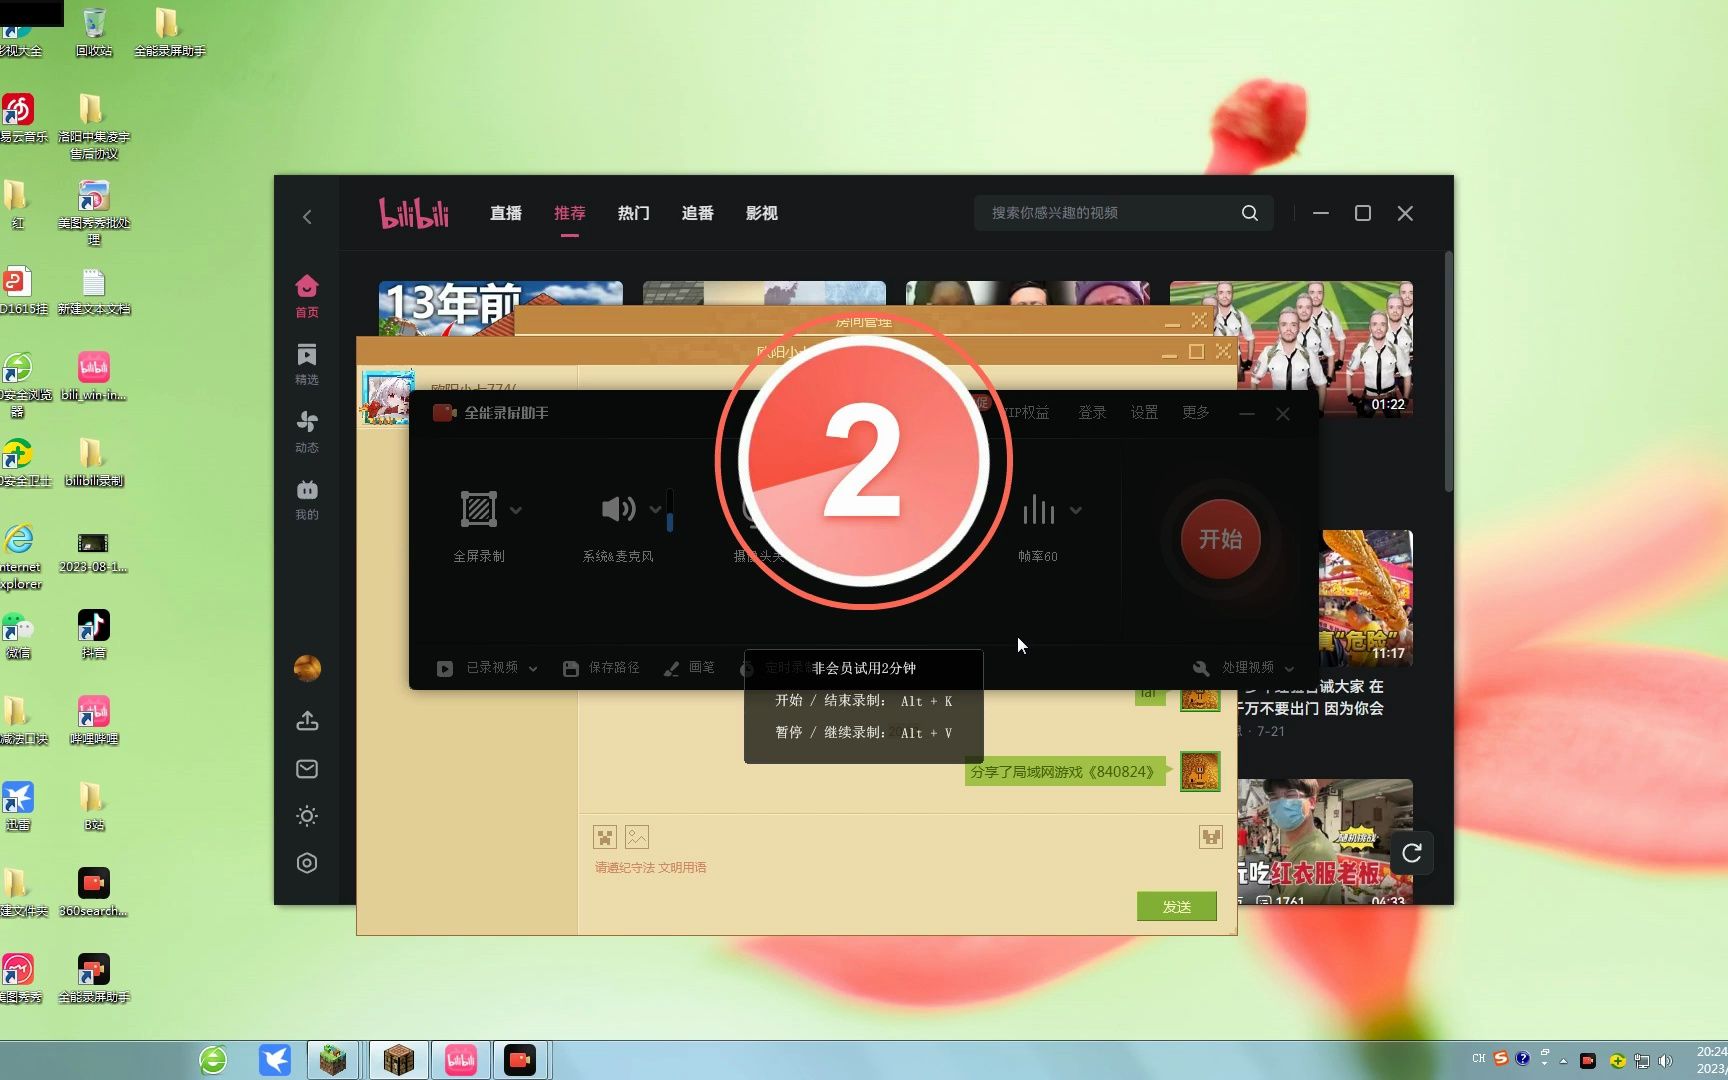The width and height of the screenshot is (1728, 1080).
Task: Click the magnifier search icon in bilibili
Action: (1249, 213)
